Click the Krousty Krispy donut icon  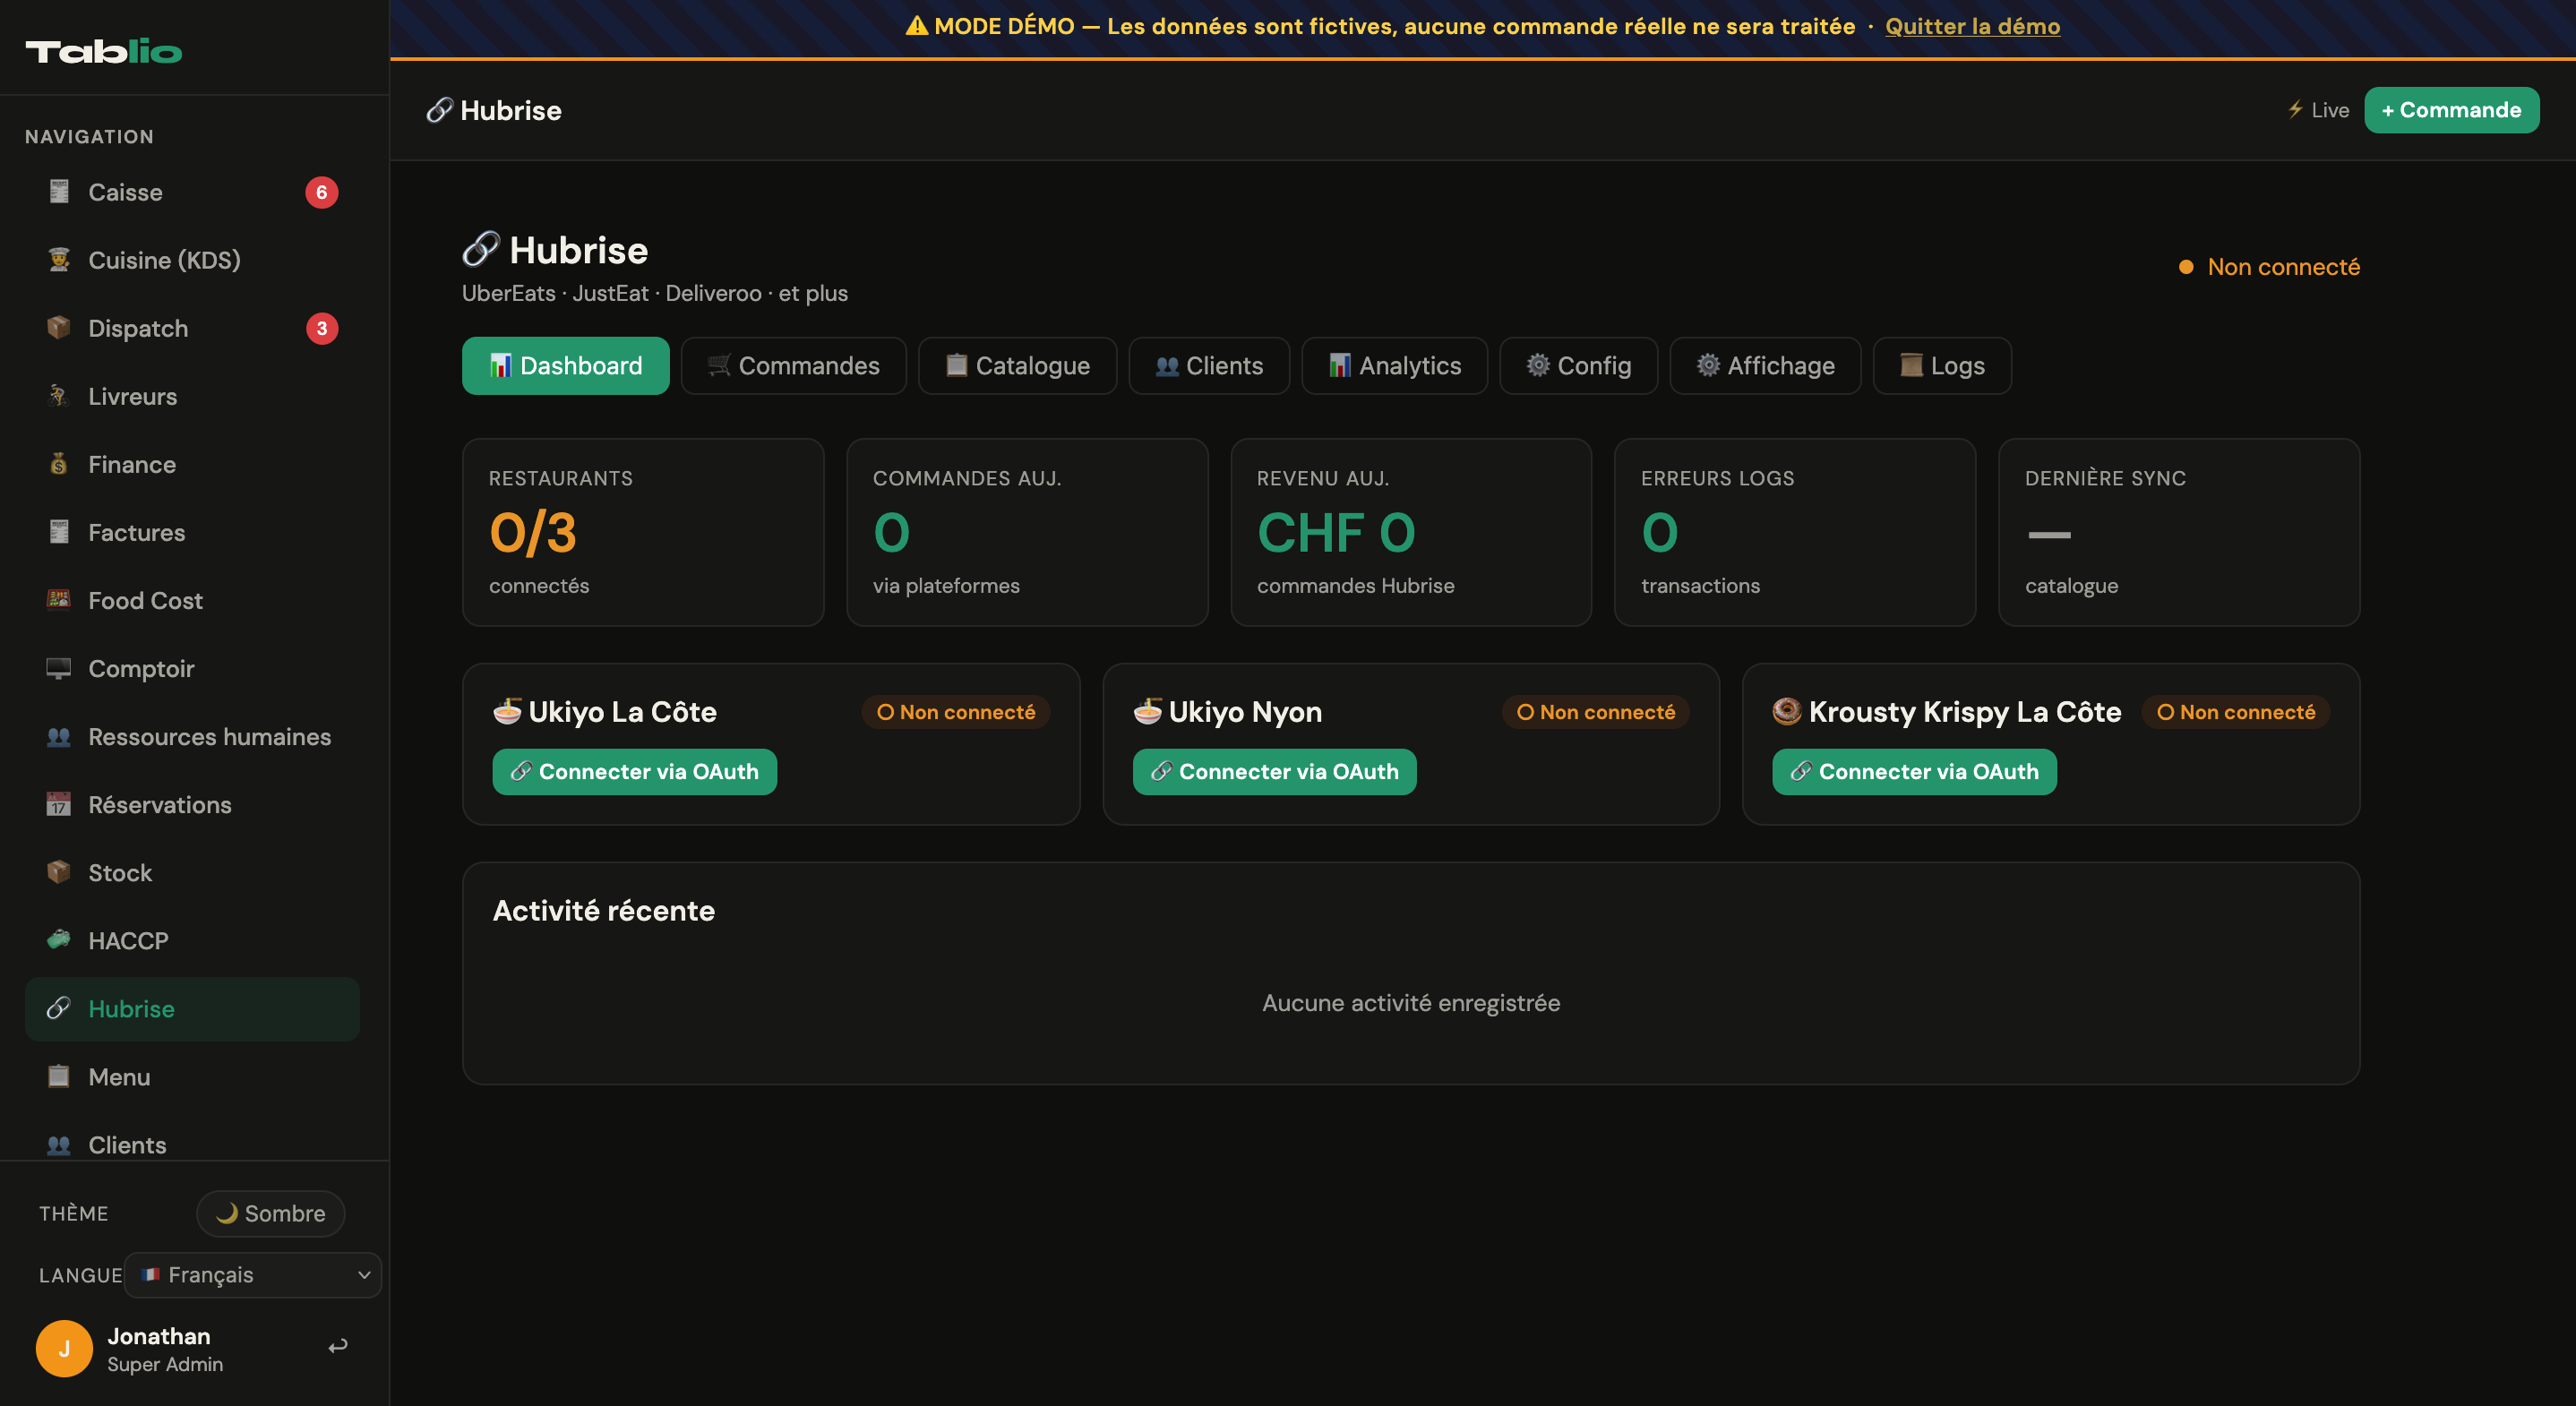1787,711
